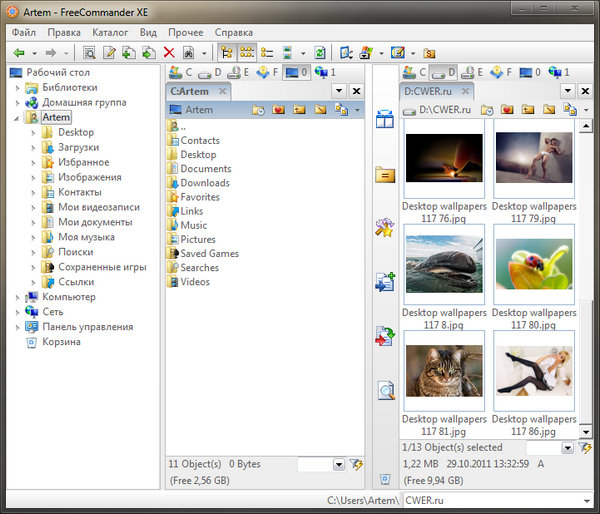Open the Справка menu
Screen dimensions: 600x514
coord(234,32)
